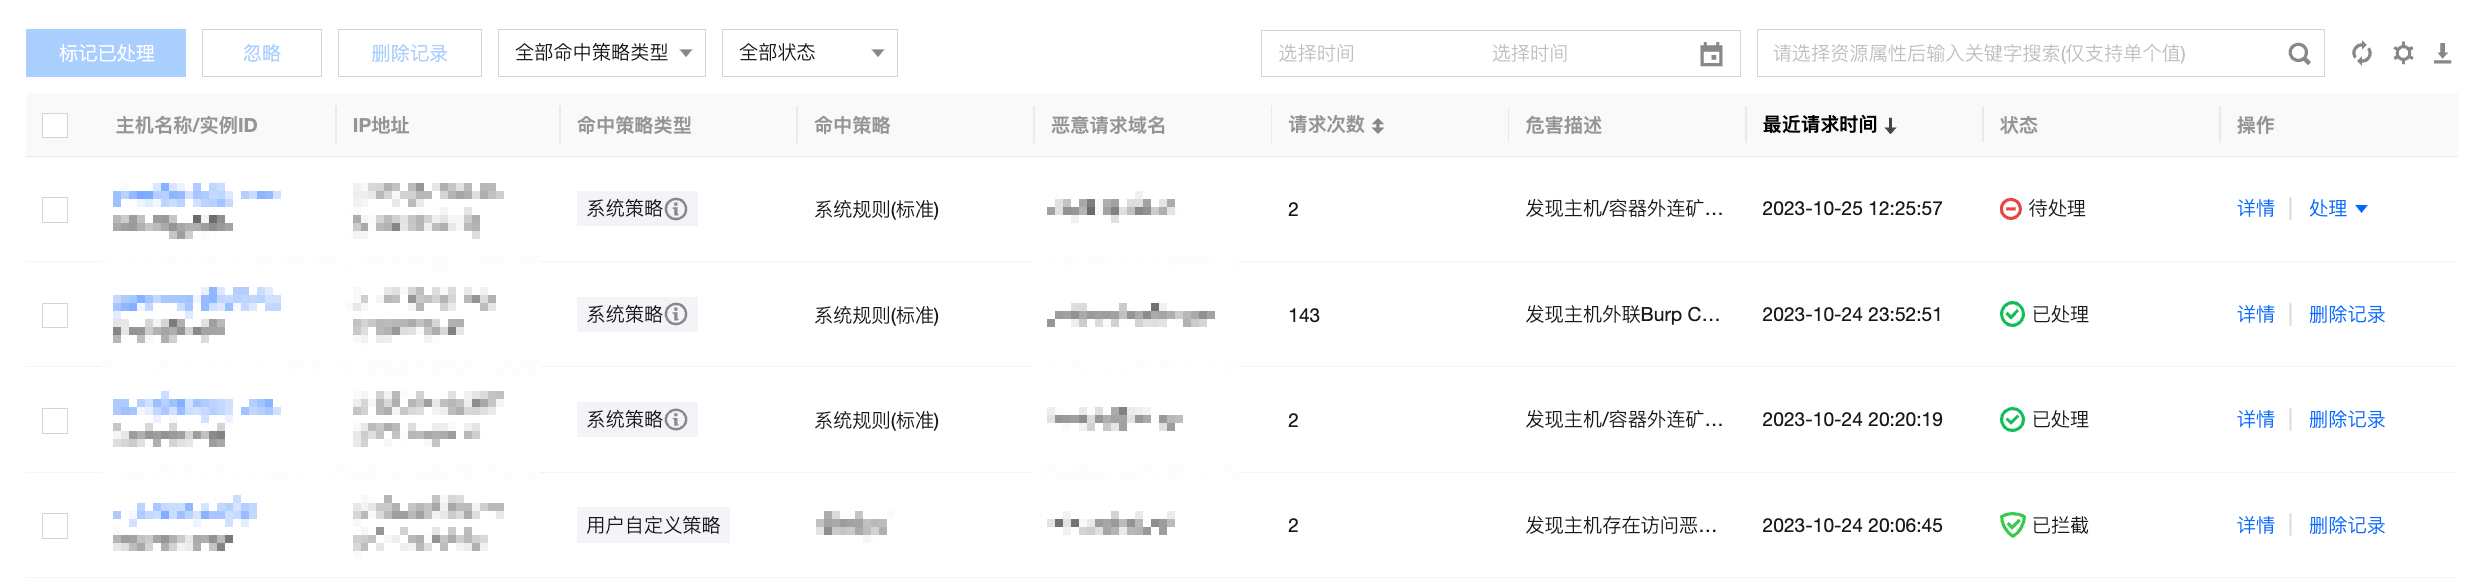Sort by 请求次数 using its sort arrows

click(x=1378, y=126)
